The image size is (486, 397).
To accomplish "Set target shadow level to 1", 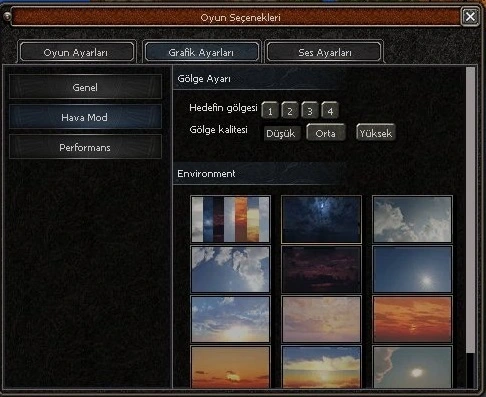I will [270, 110].
